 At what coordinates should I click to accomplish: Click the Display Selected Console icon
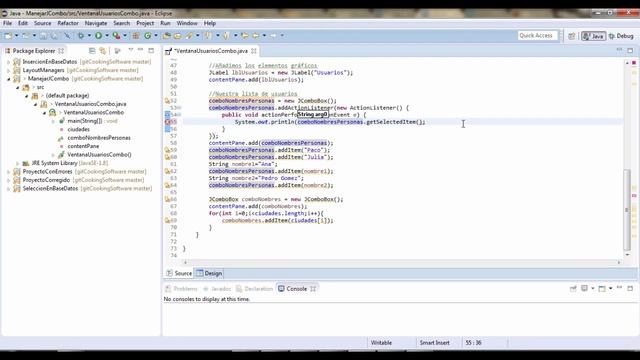point(584,289)
